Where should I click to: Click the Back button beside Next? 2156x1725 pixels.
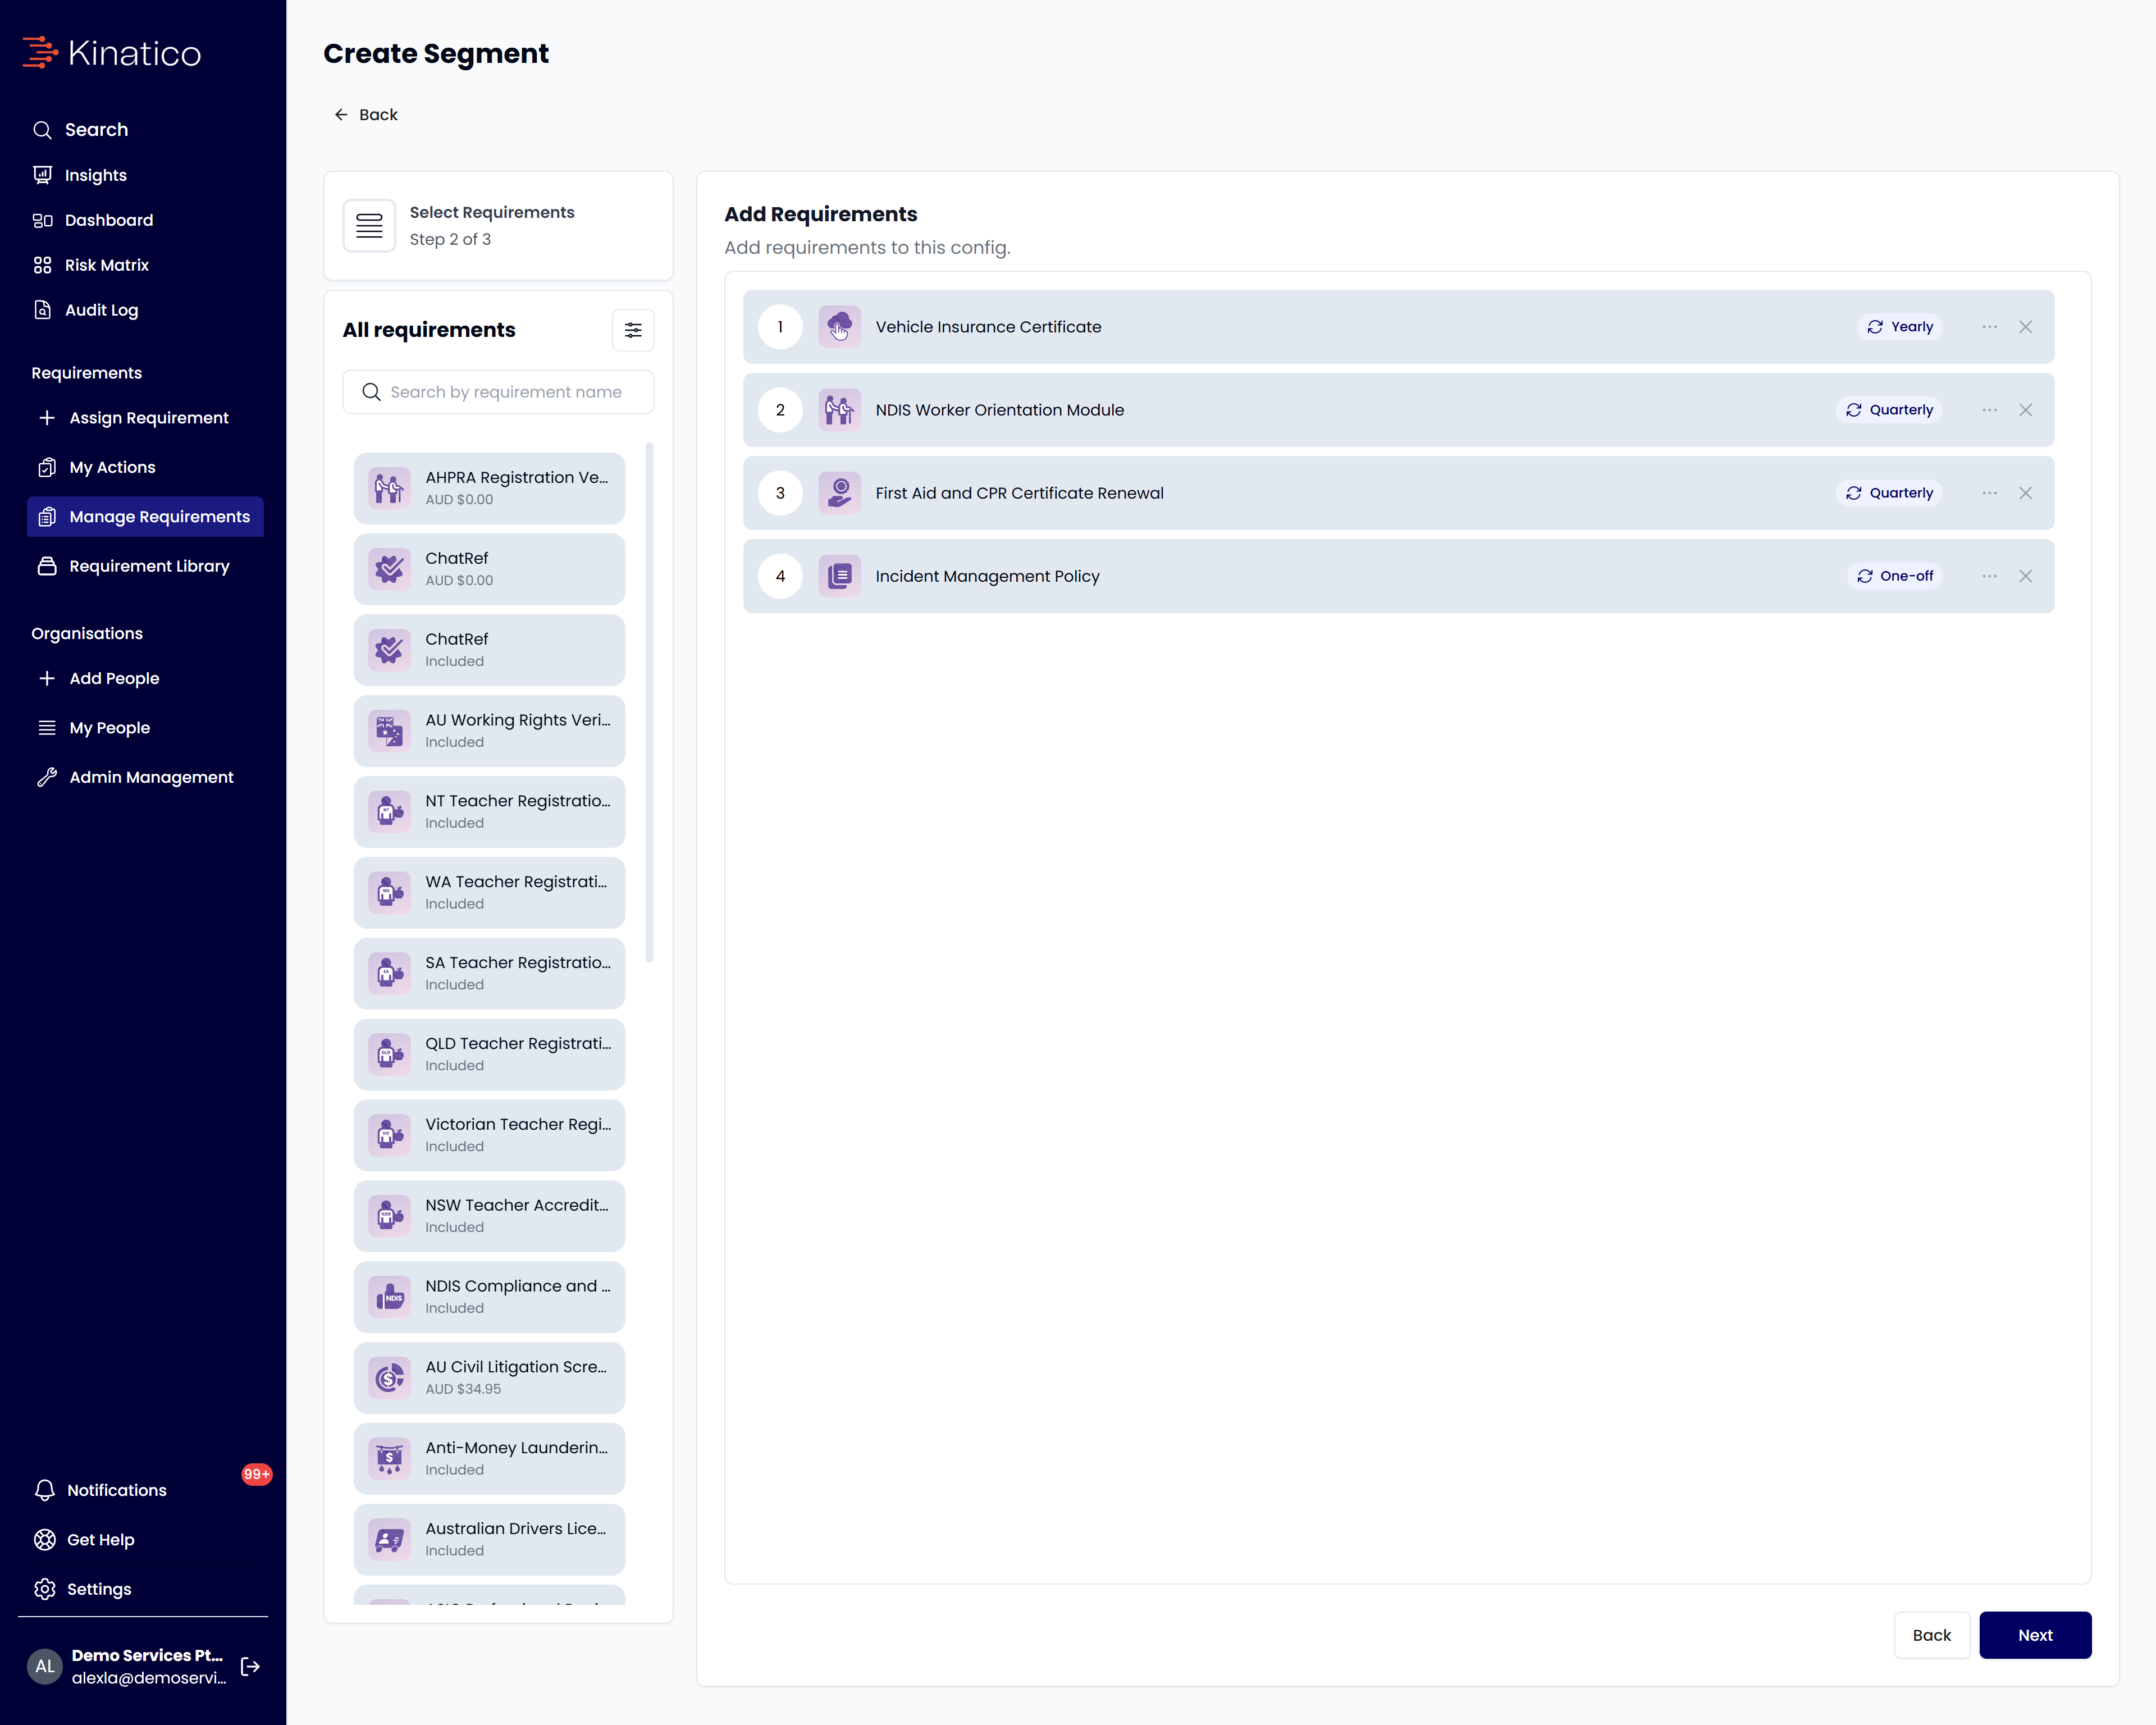(x=1931, y=1635)
